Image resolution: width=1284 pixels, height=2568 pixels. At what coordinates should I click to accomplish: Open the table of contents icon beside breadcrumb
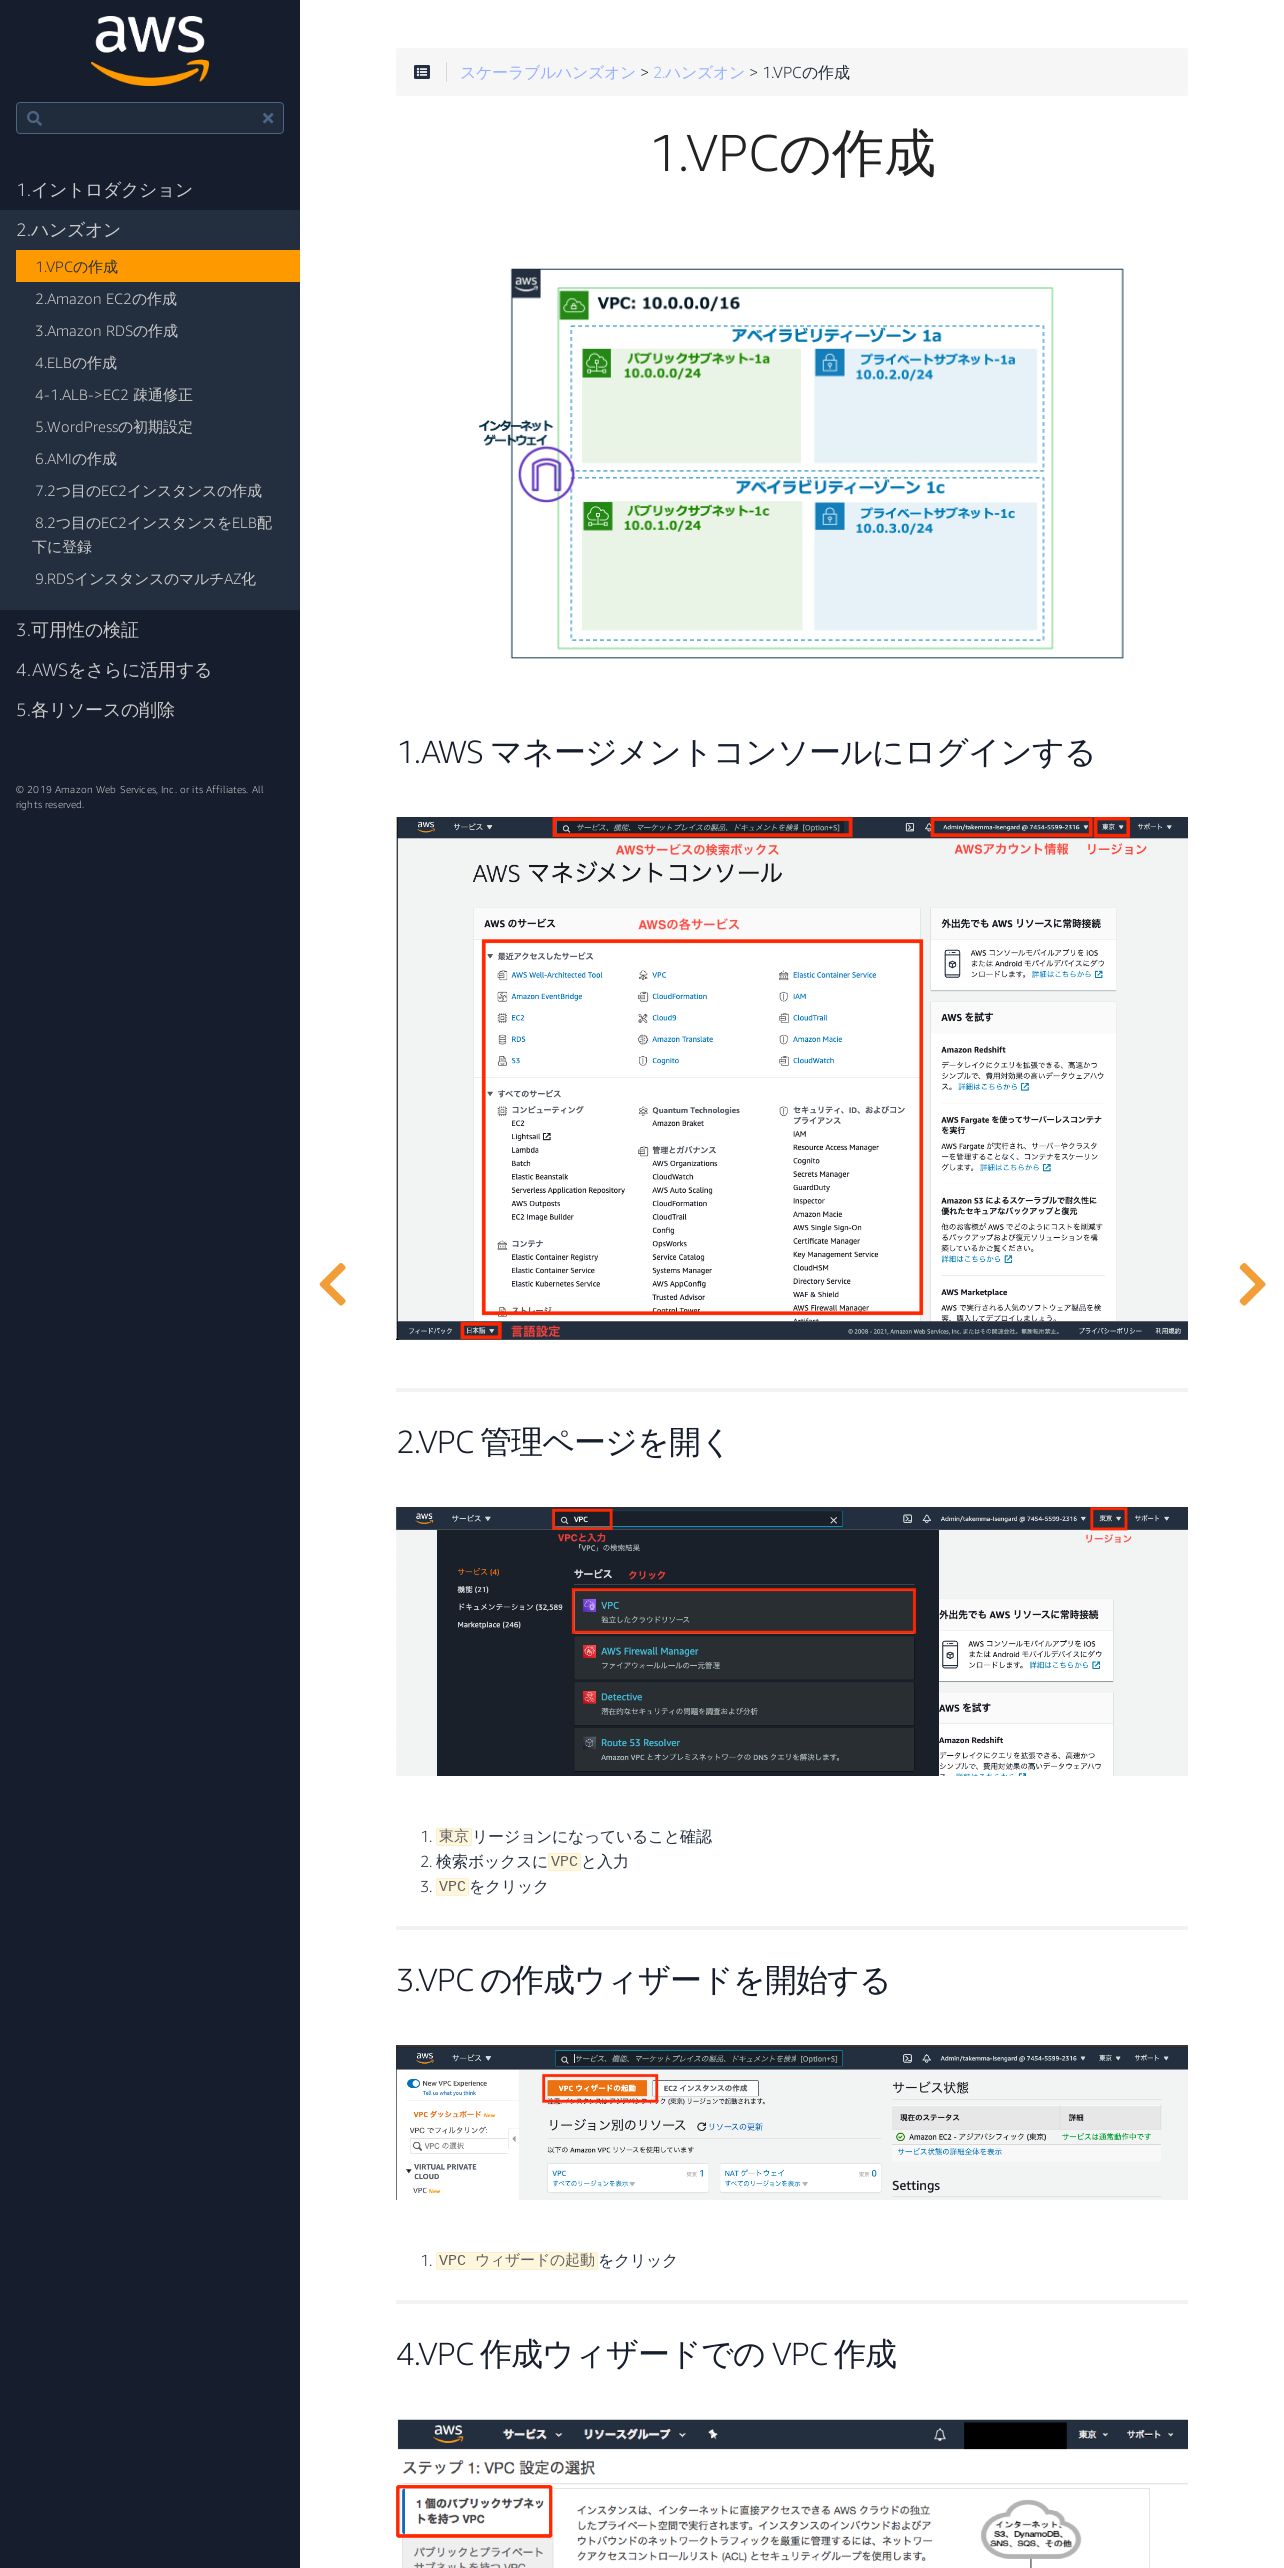(422, 72)
